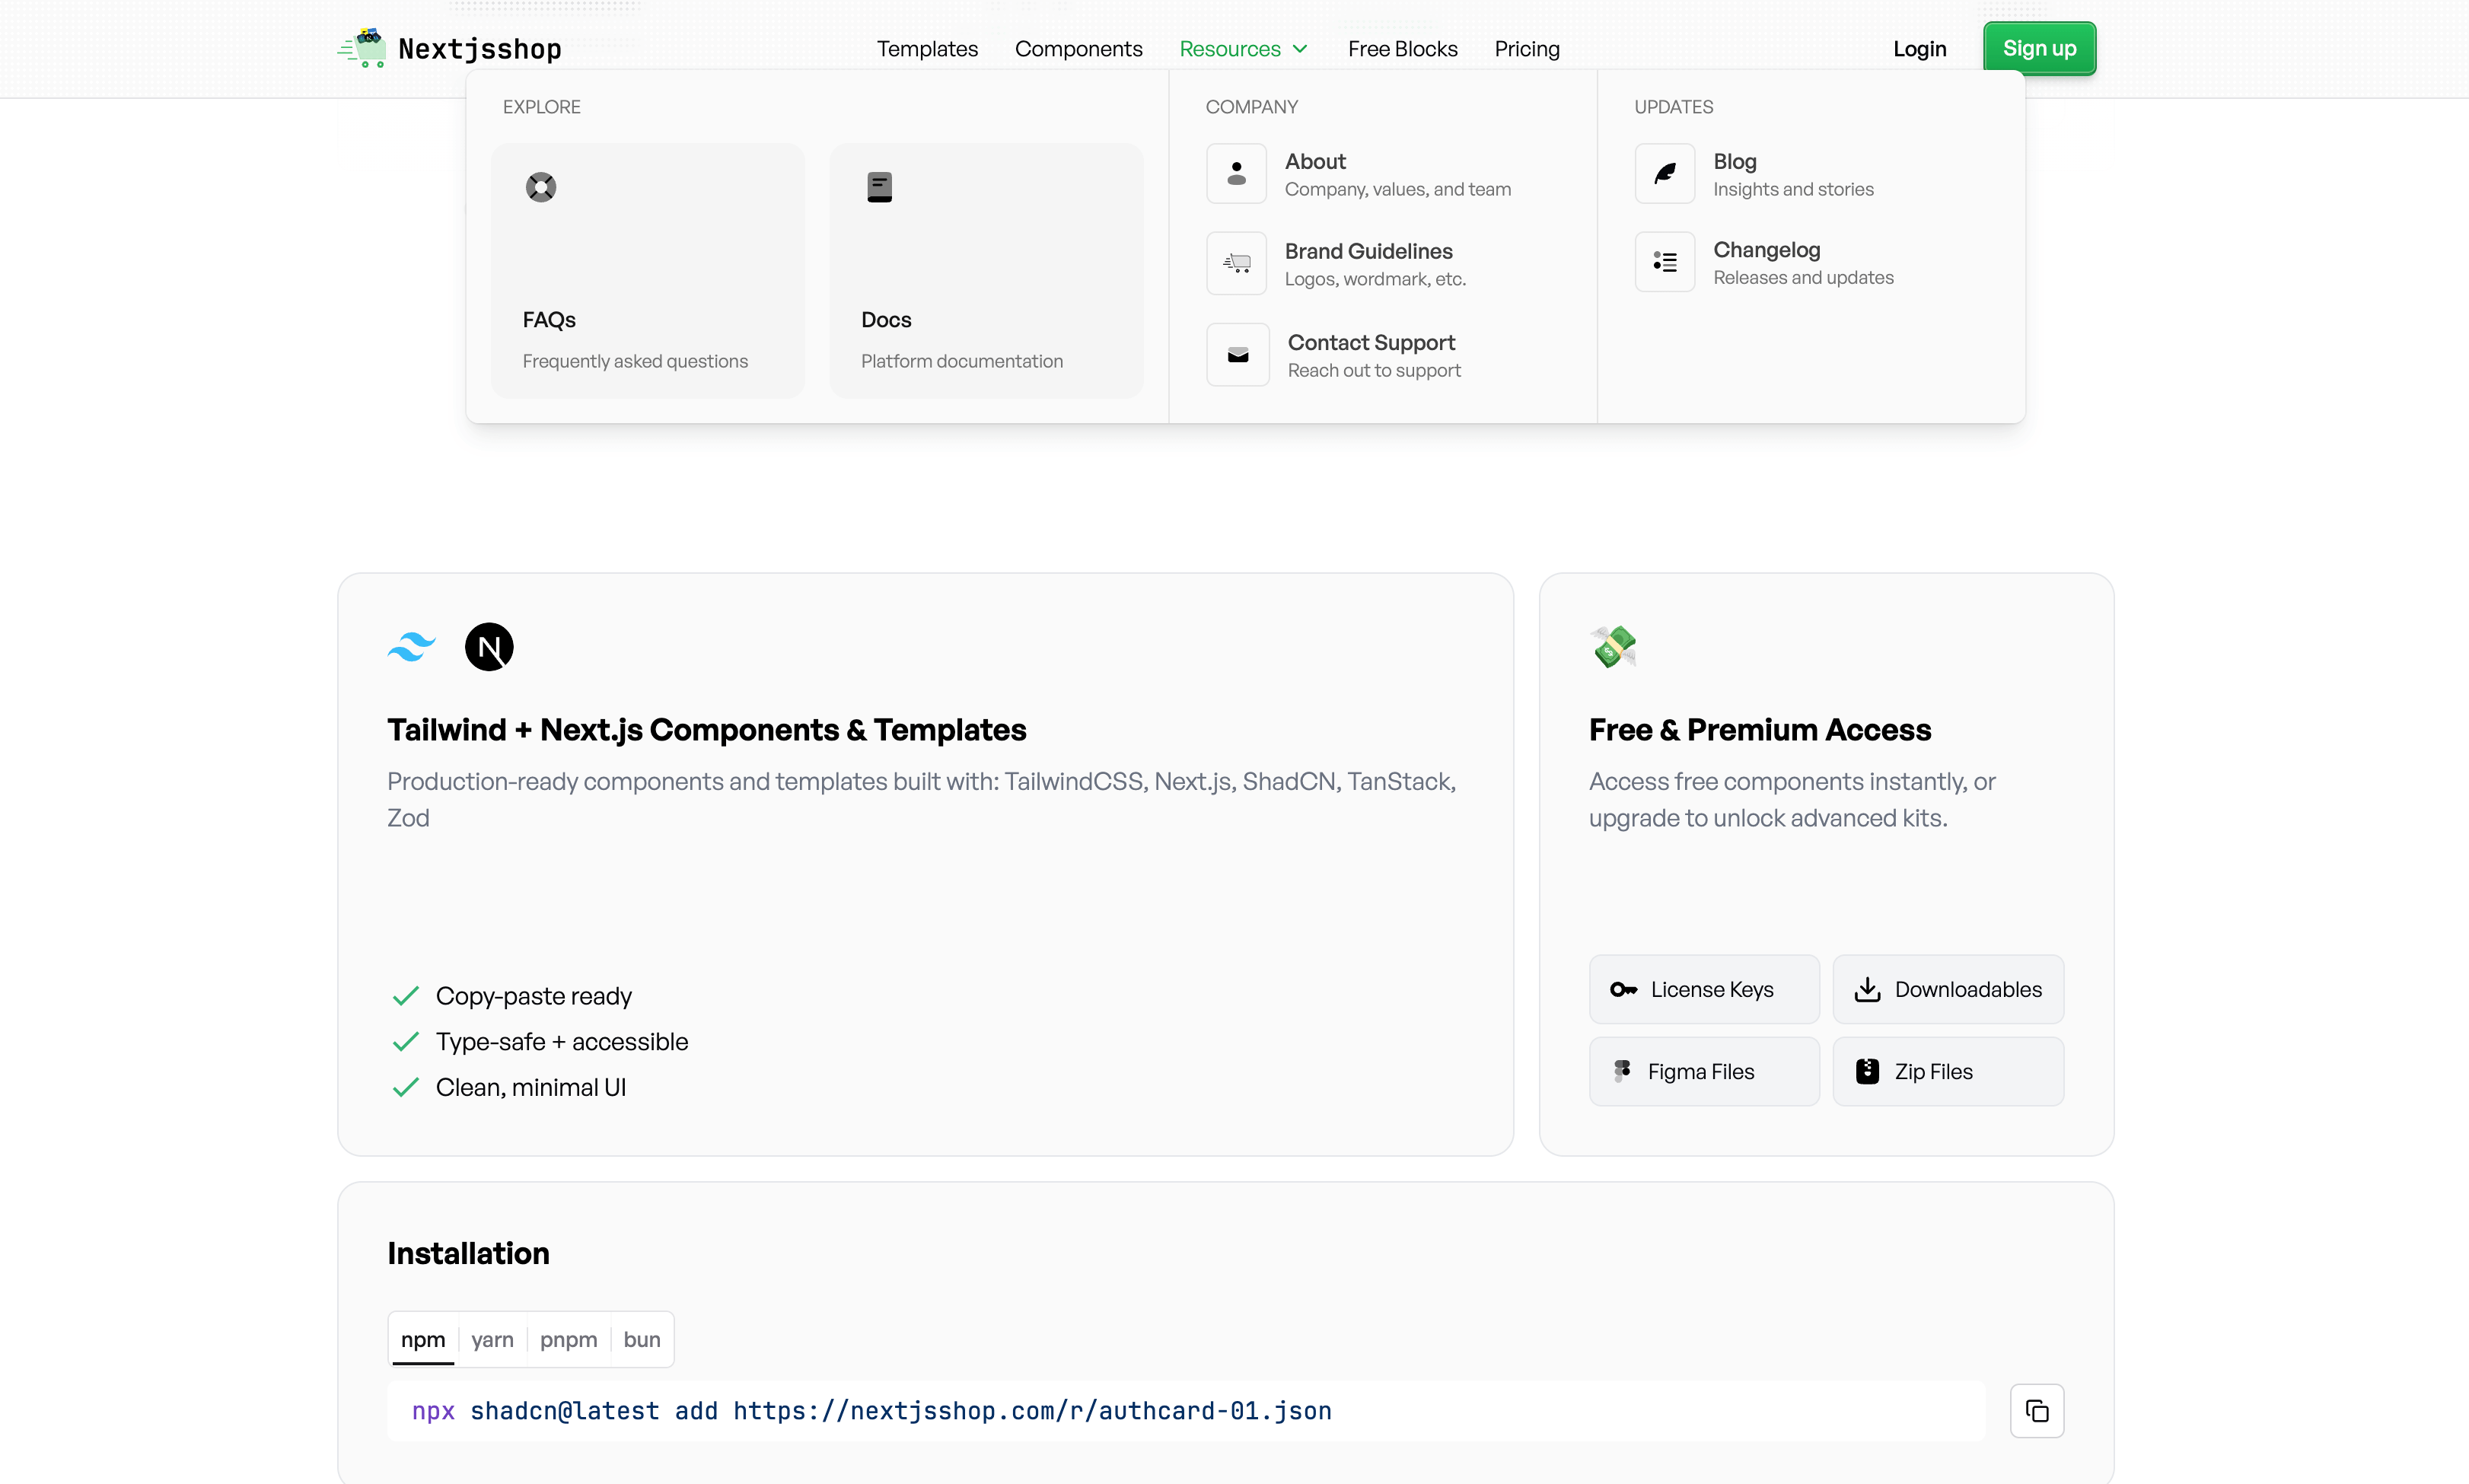Image resolution: width=2469 pixels, height=1484 pixels.
Task: Click the key icon beside License Keys
Action: pyautogui.click(x=1623, y=990)
